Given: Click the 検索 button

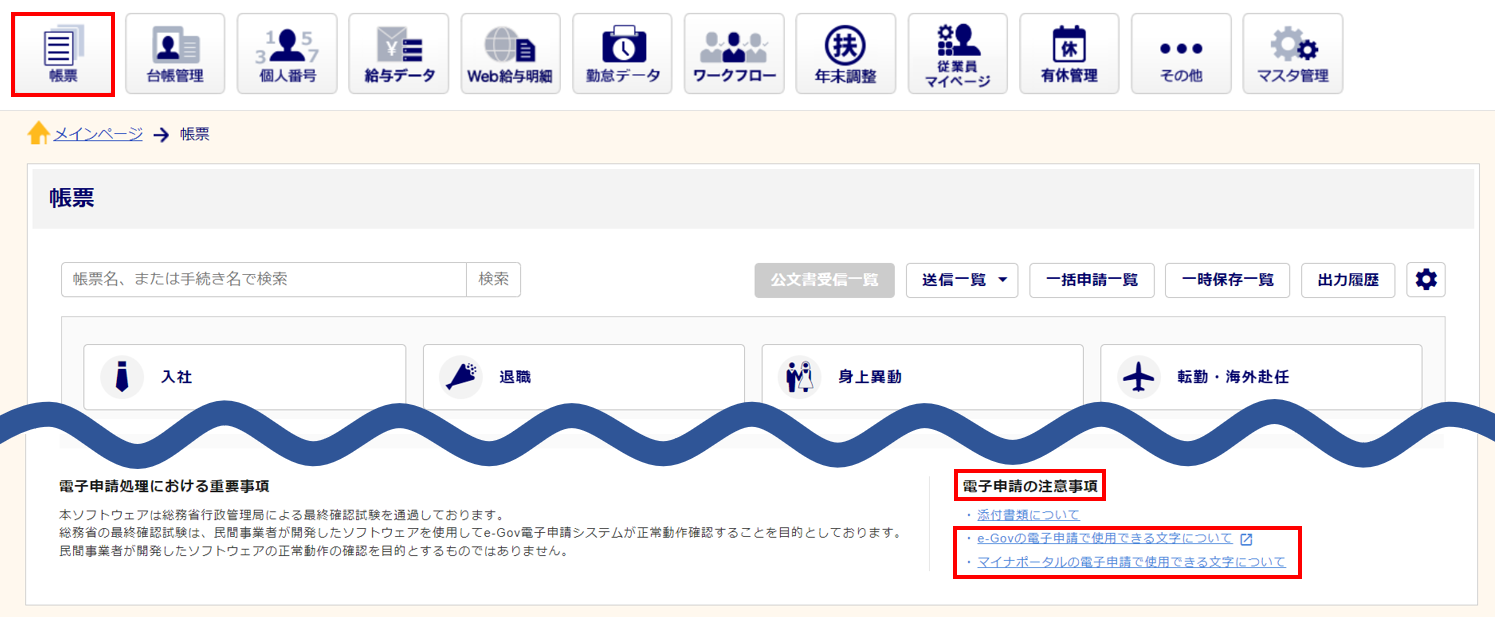Looking at the screenshot, I should point(494,280).
